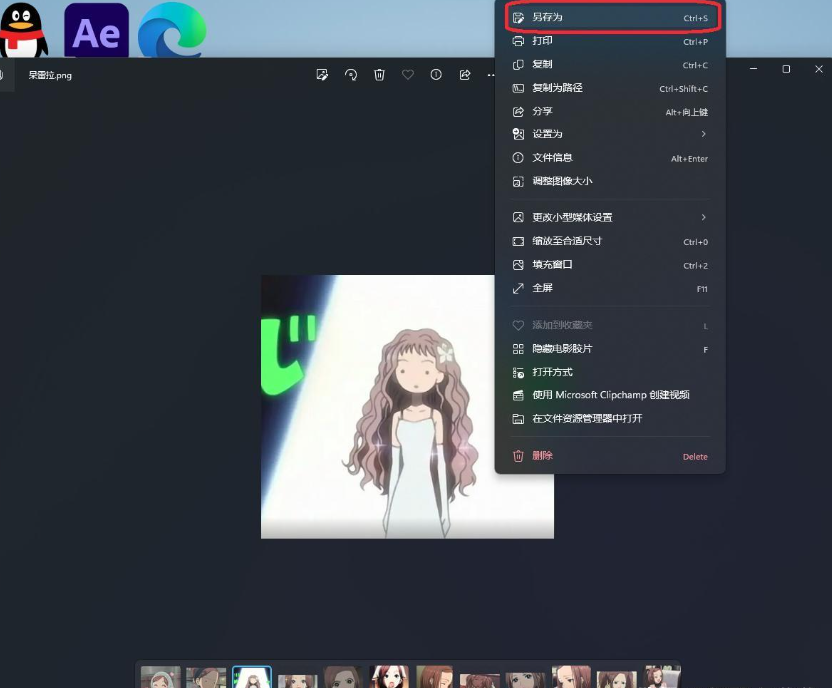This screenshot has height=688, width=832.
Task: Open the QQ penguin desktop icon
Action: [x=23, y=30]
